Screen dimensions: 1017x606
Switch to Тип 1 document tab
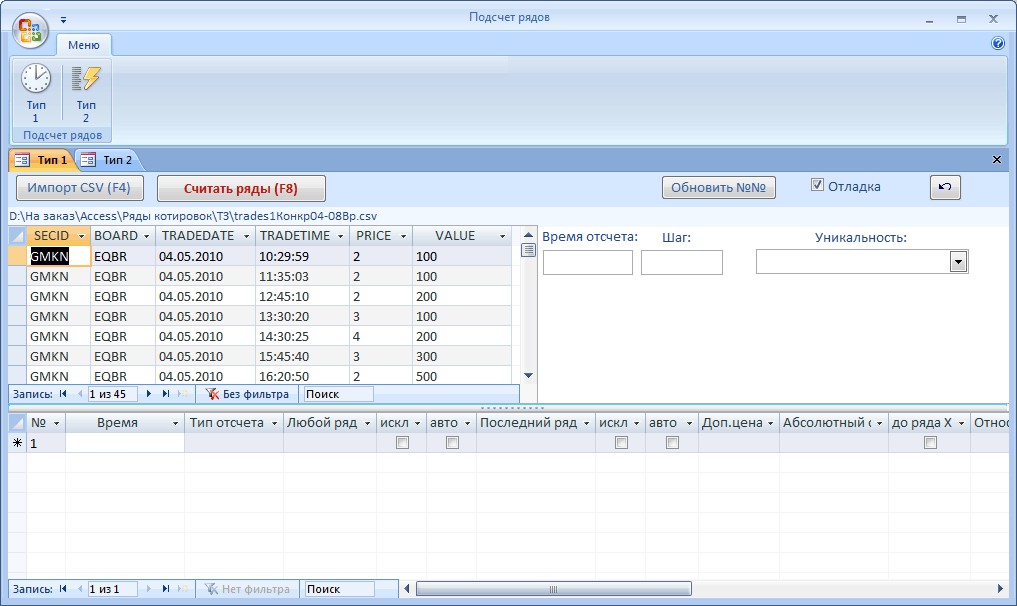click(43, 160)
